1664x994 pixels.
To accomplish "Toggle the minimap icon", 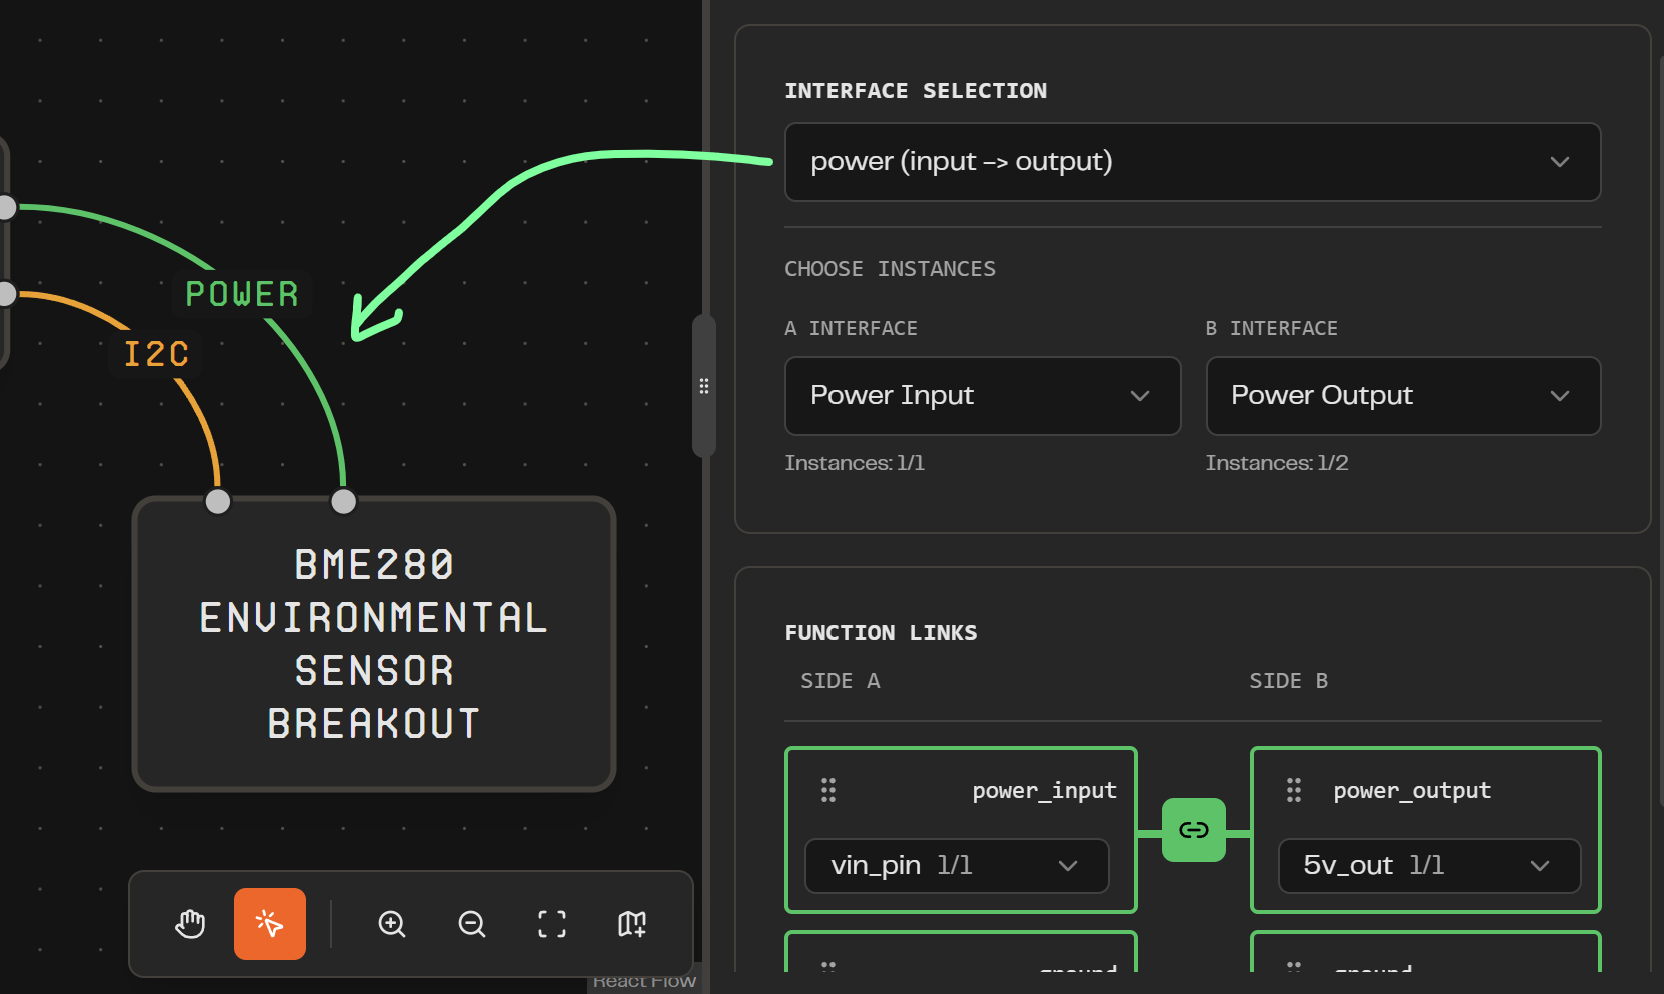I will [x=632, y=924].
